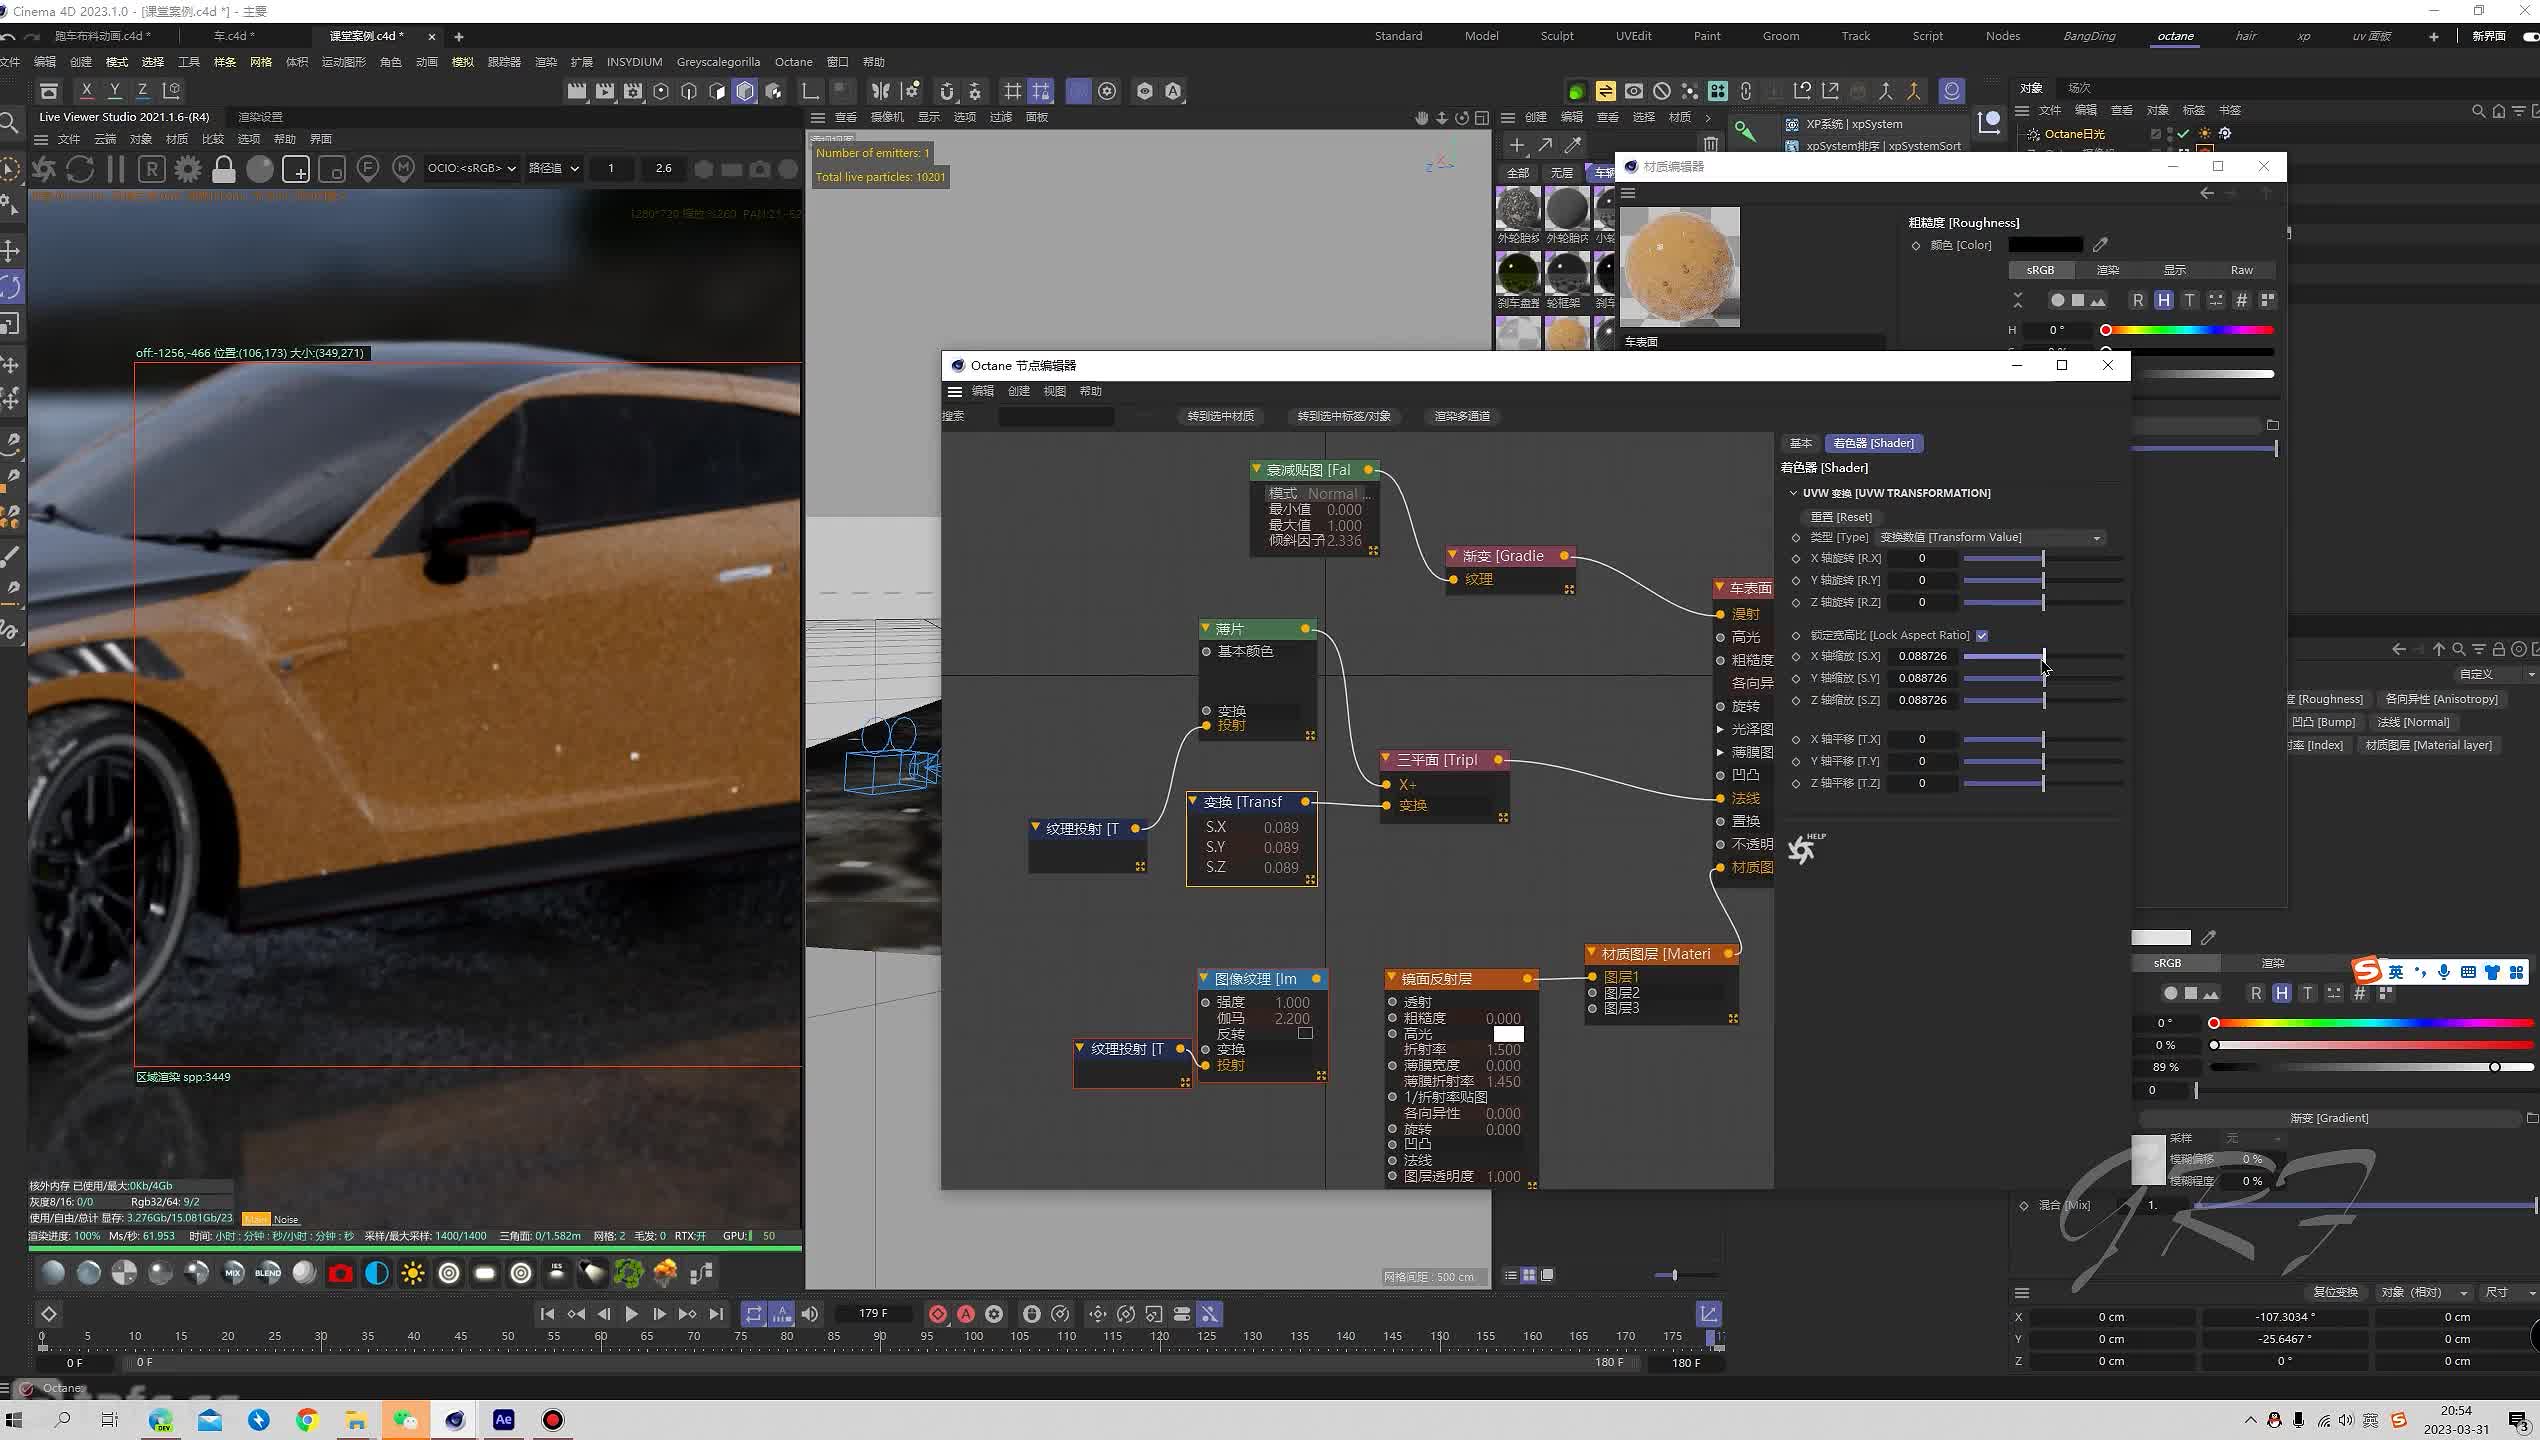
Task: Toggle the X轴缩放 [S.X] keyframe diamond
Action: (1796, 657)
